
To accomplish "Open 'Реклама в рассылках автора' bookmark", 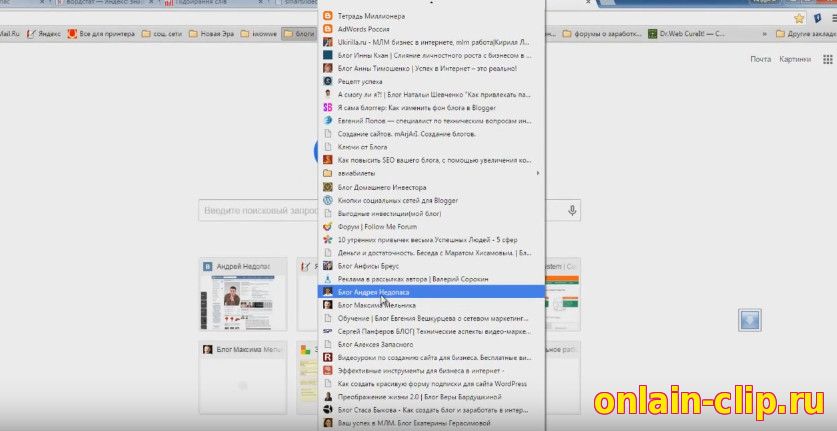I will [431, 279].
